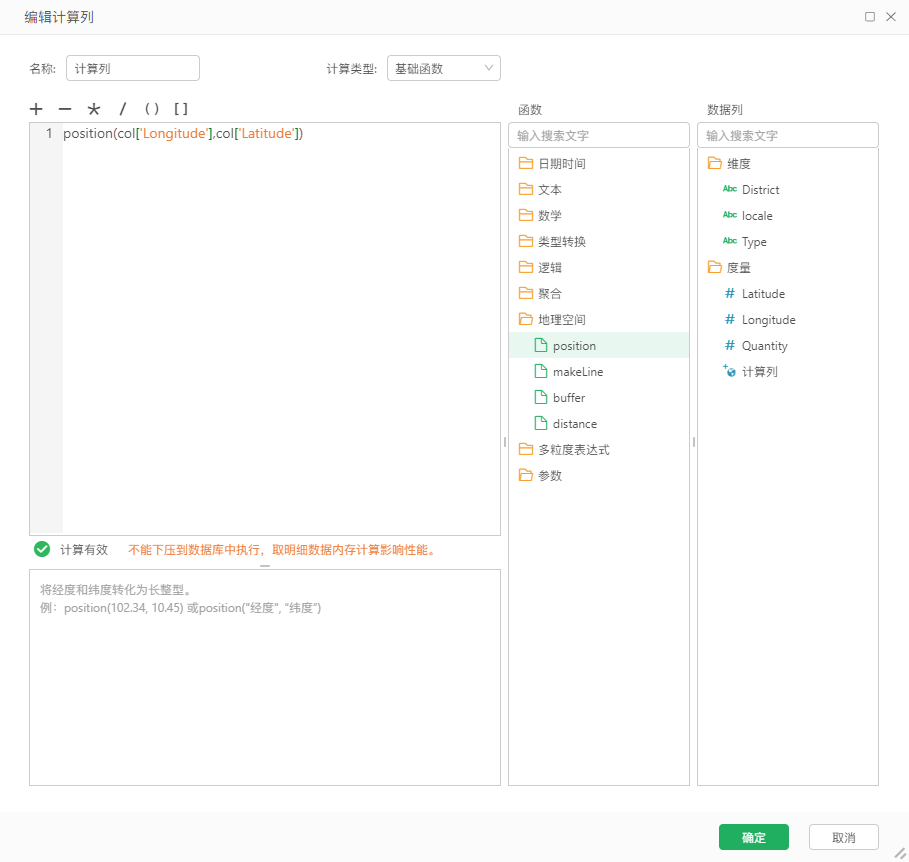
Task: Insert the plus operator
Action: pos(36,109)
